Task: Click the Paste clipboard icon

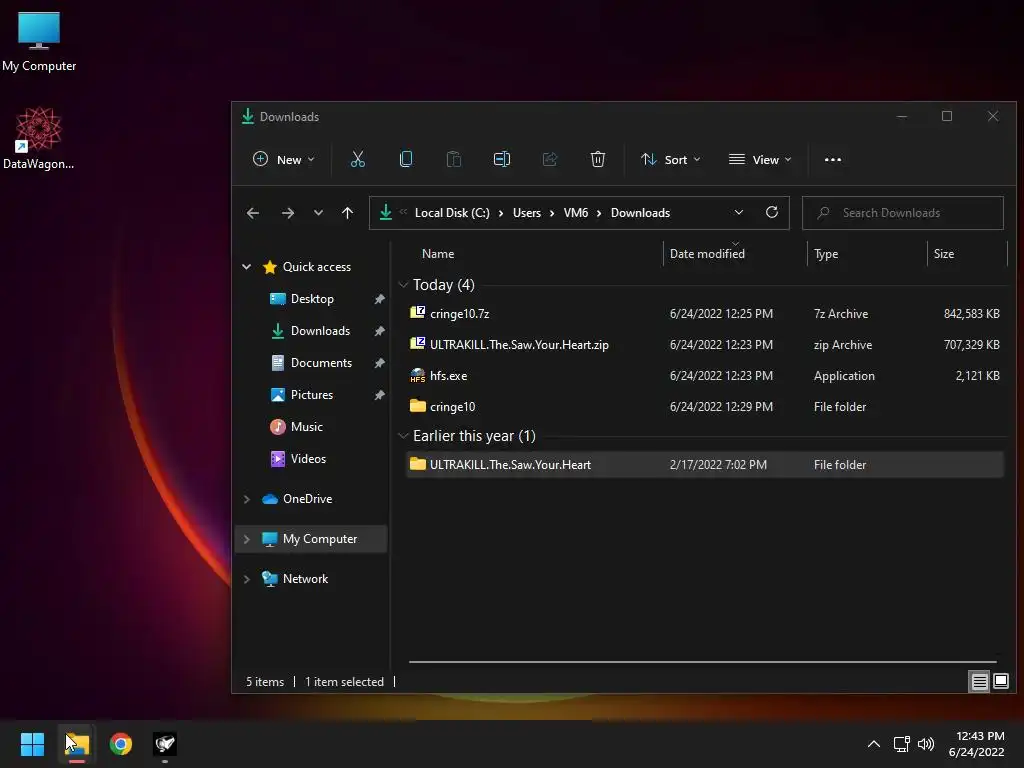Action: [454, 159]
